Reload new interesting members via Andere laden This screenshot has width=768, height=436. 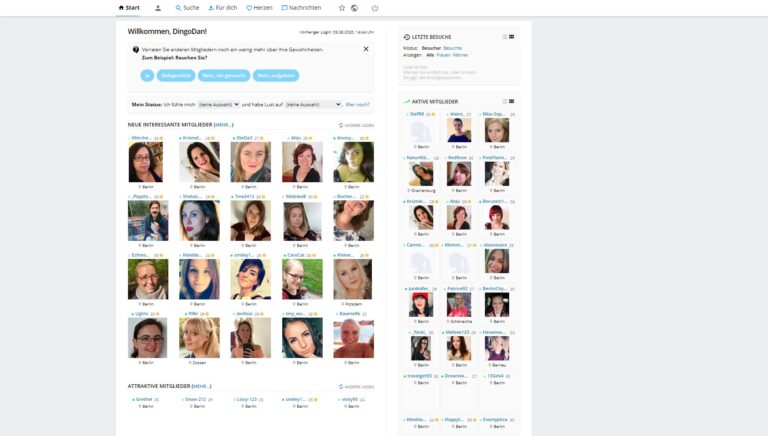point(357,125)
